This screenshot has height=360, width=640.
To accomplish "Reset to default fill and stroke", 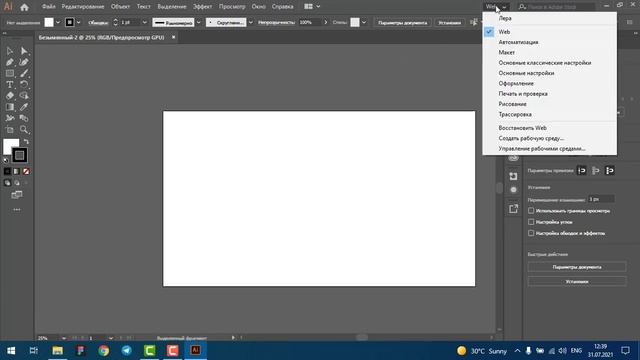I will point(6,160).
